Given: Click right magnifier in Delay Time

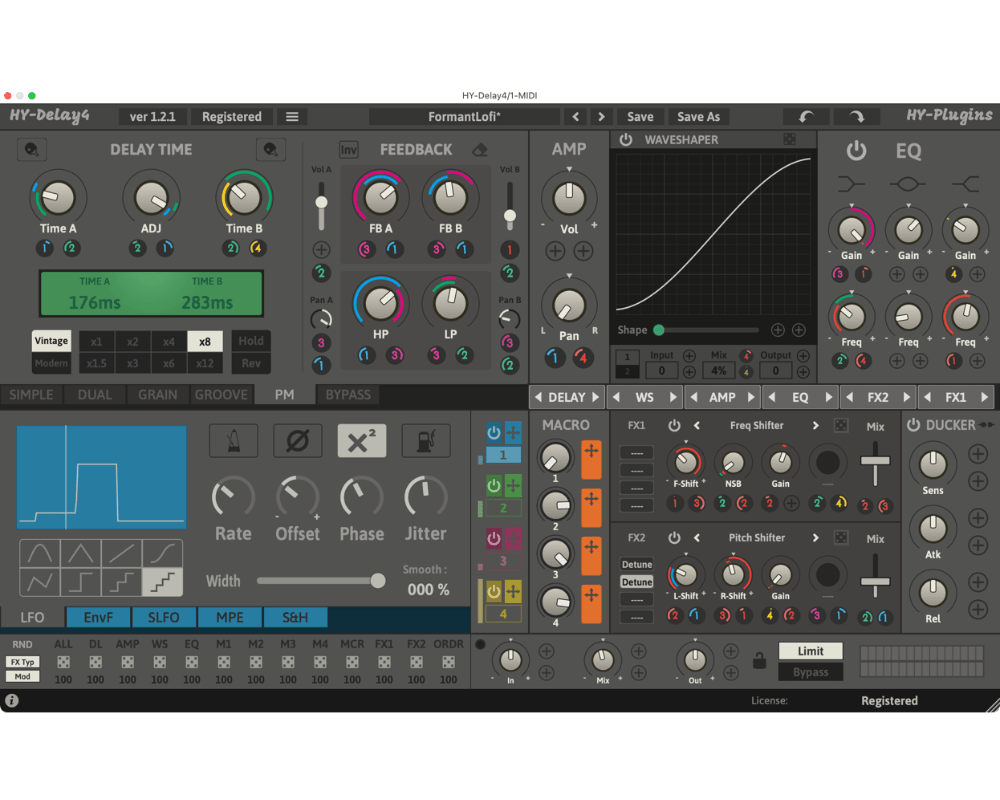Looking at the screenshot, I should (270, 150).
